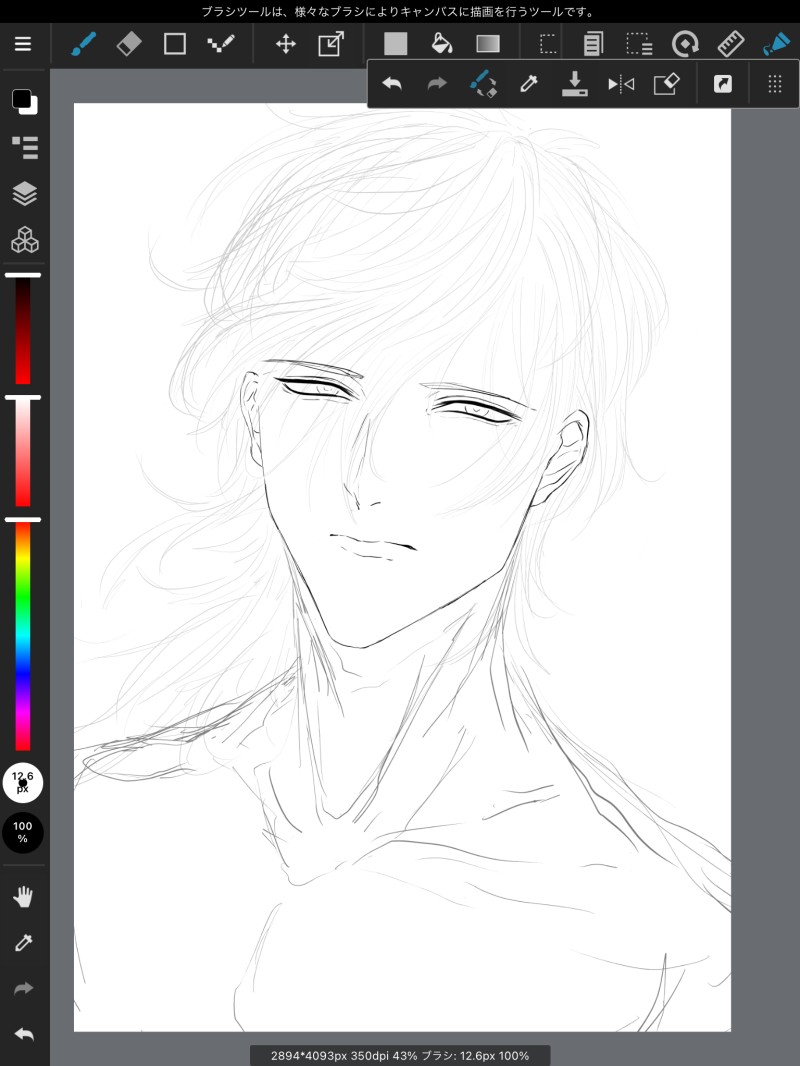Toggle brush/eraser swap in floating toolbar

pyautogui.click(x=483, y=84)
